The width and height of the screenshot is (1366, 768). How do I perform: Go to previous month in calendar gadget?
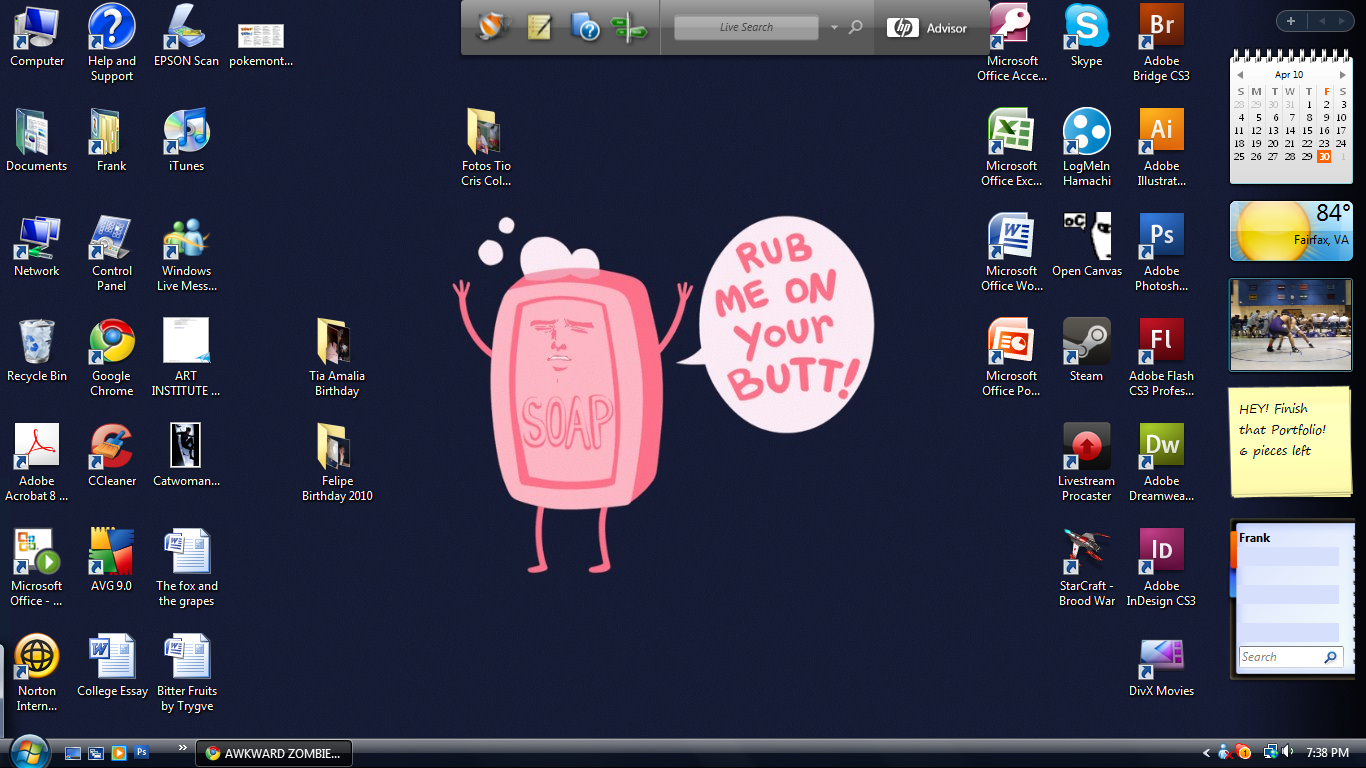[x=1240, y=75]
